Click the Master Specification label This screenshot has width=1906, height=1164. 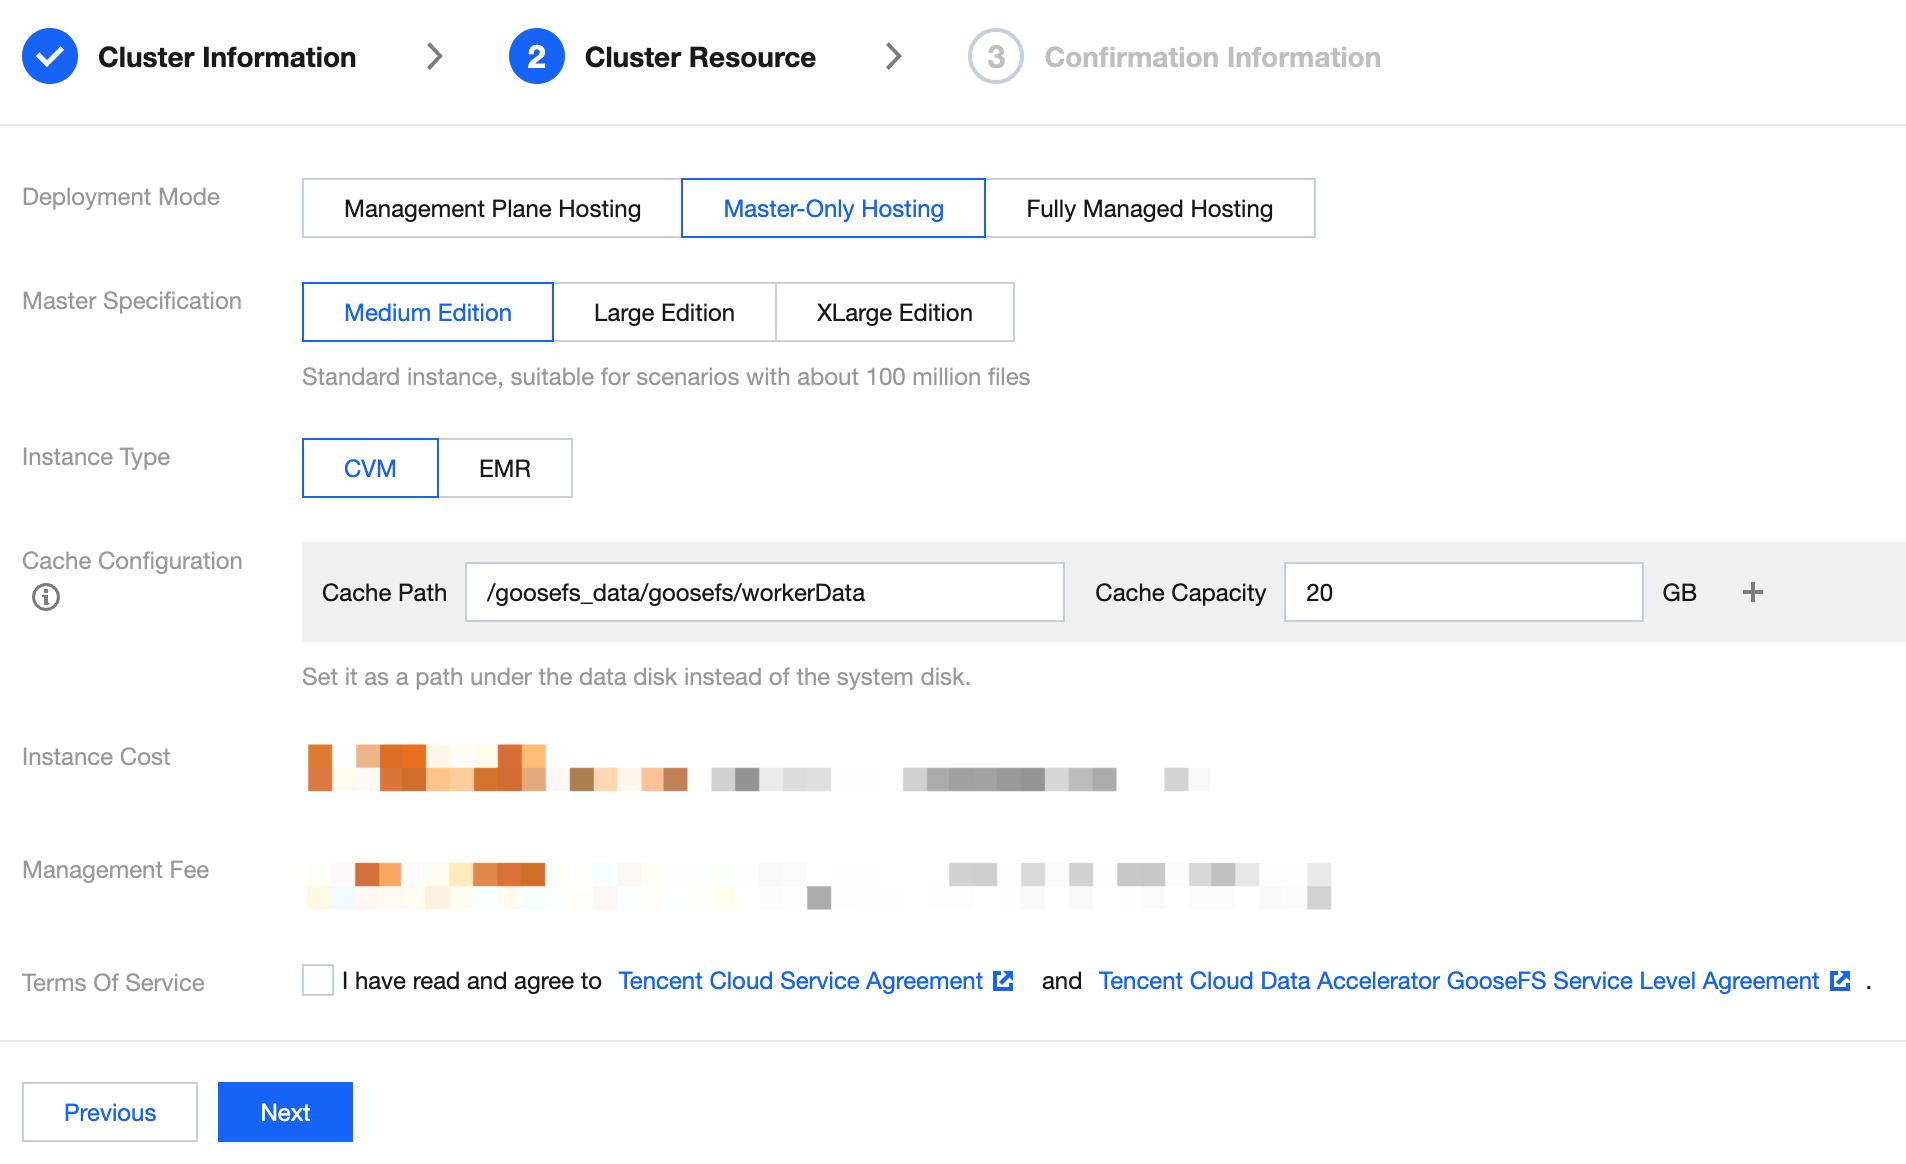(x=132, y=301)
